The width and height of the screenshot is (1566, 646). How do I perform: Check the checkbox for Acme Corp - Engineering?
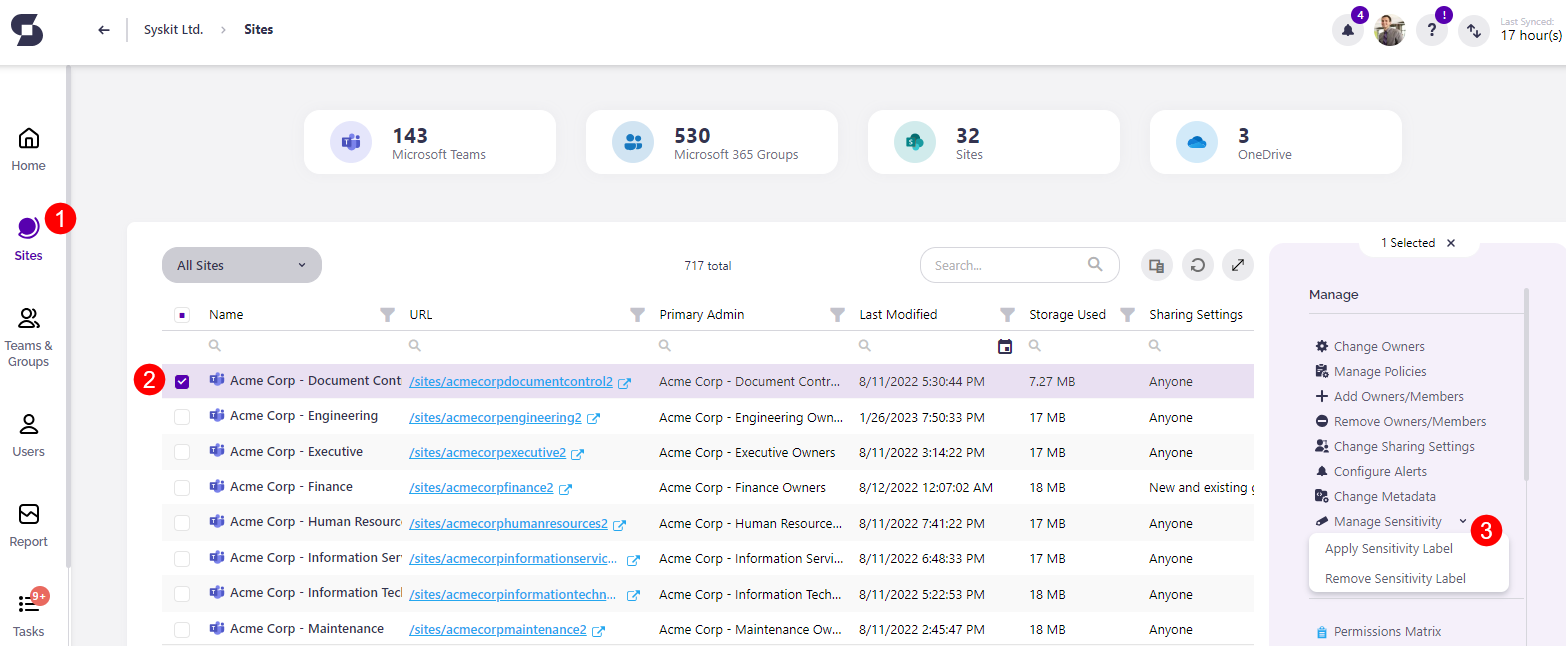[x=182, y=416]
